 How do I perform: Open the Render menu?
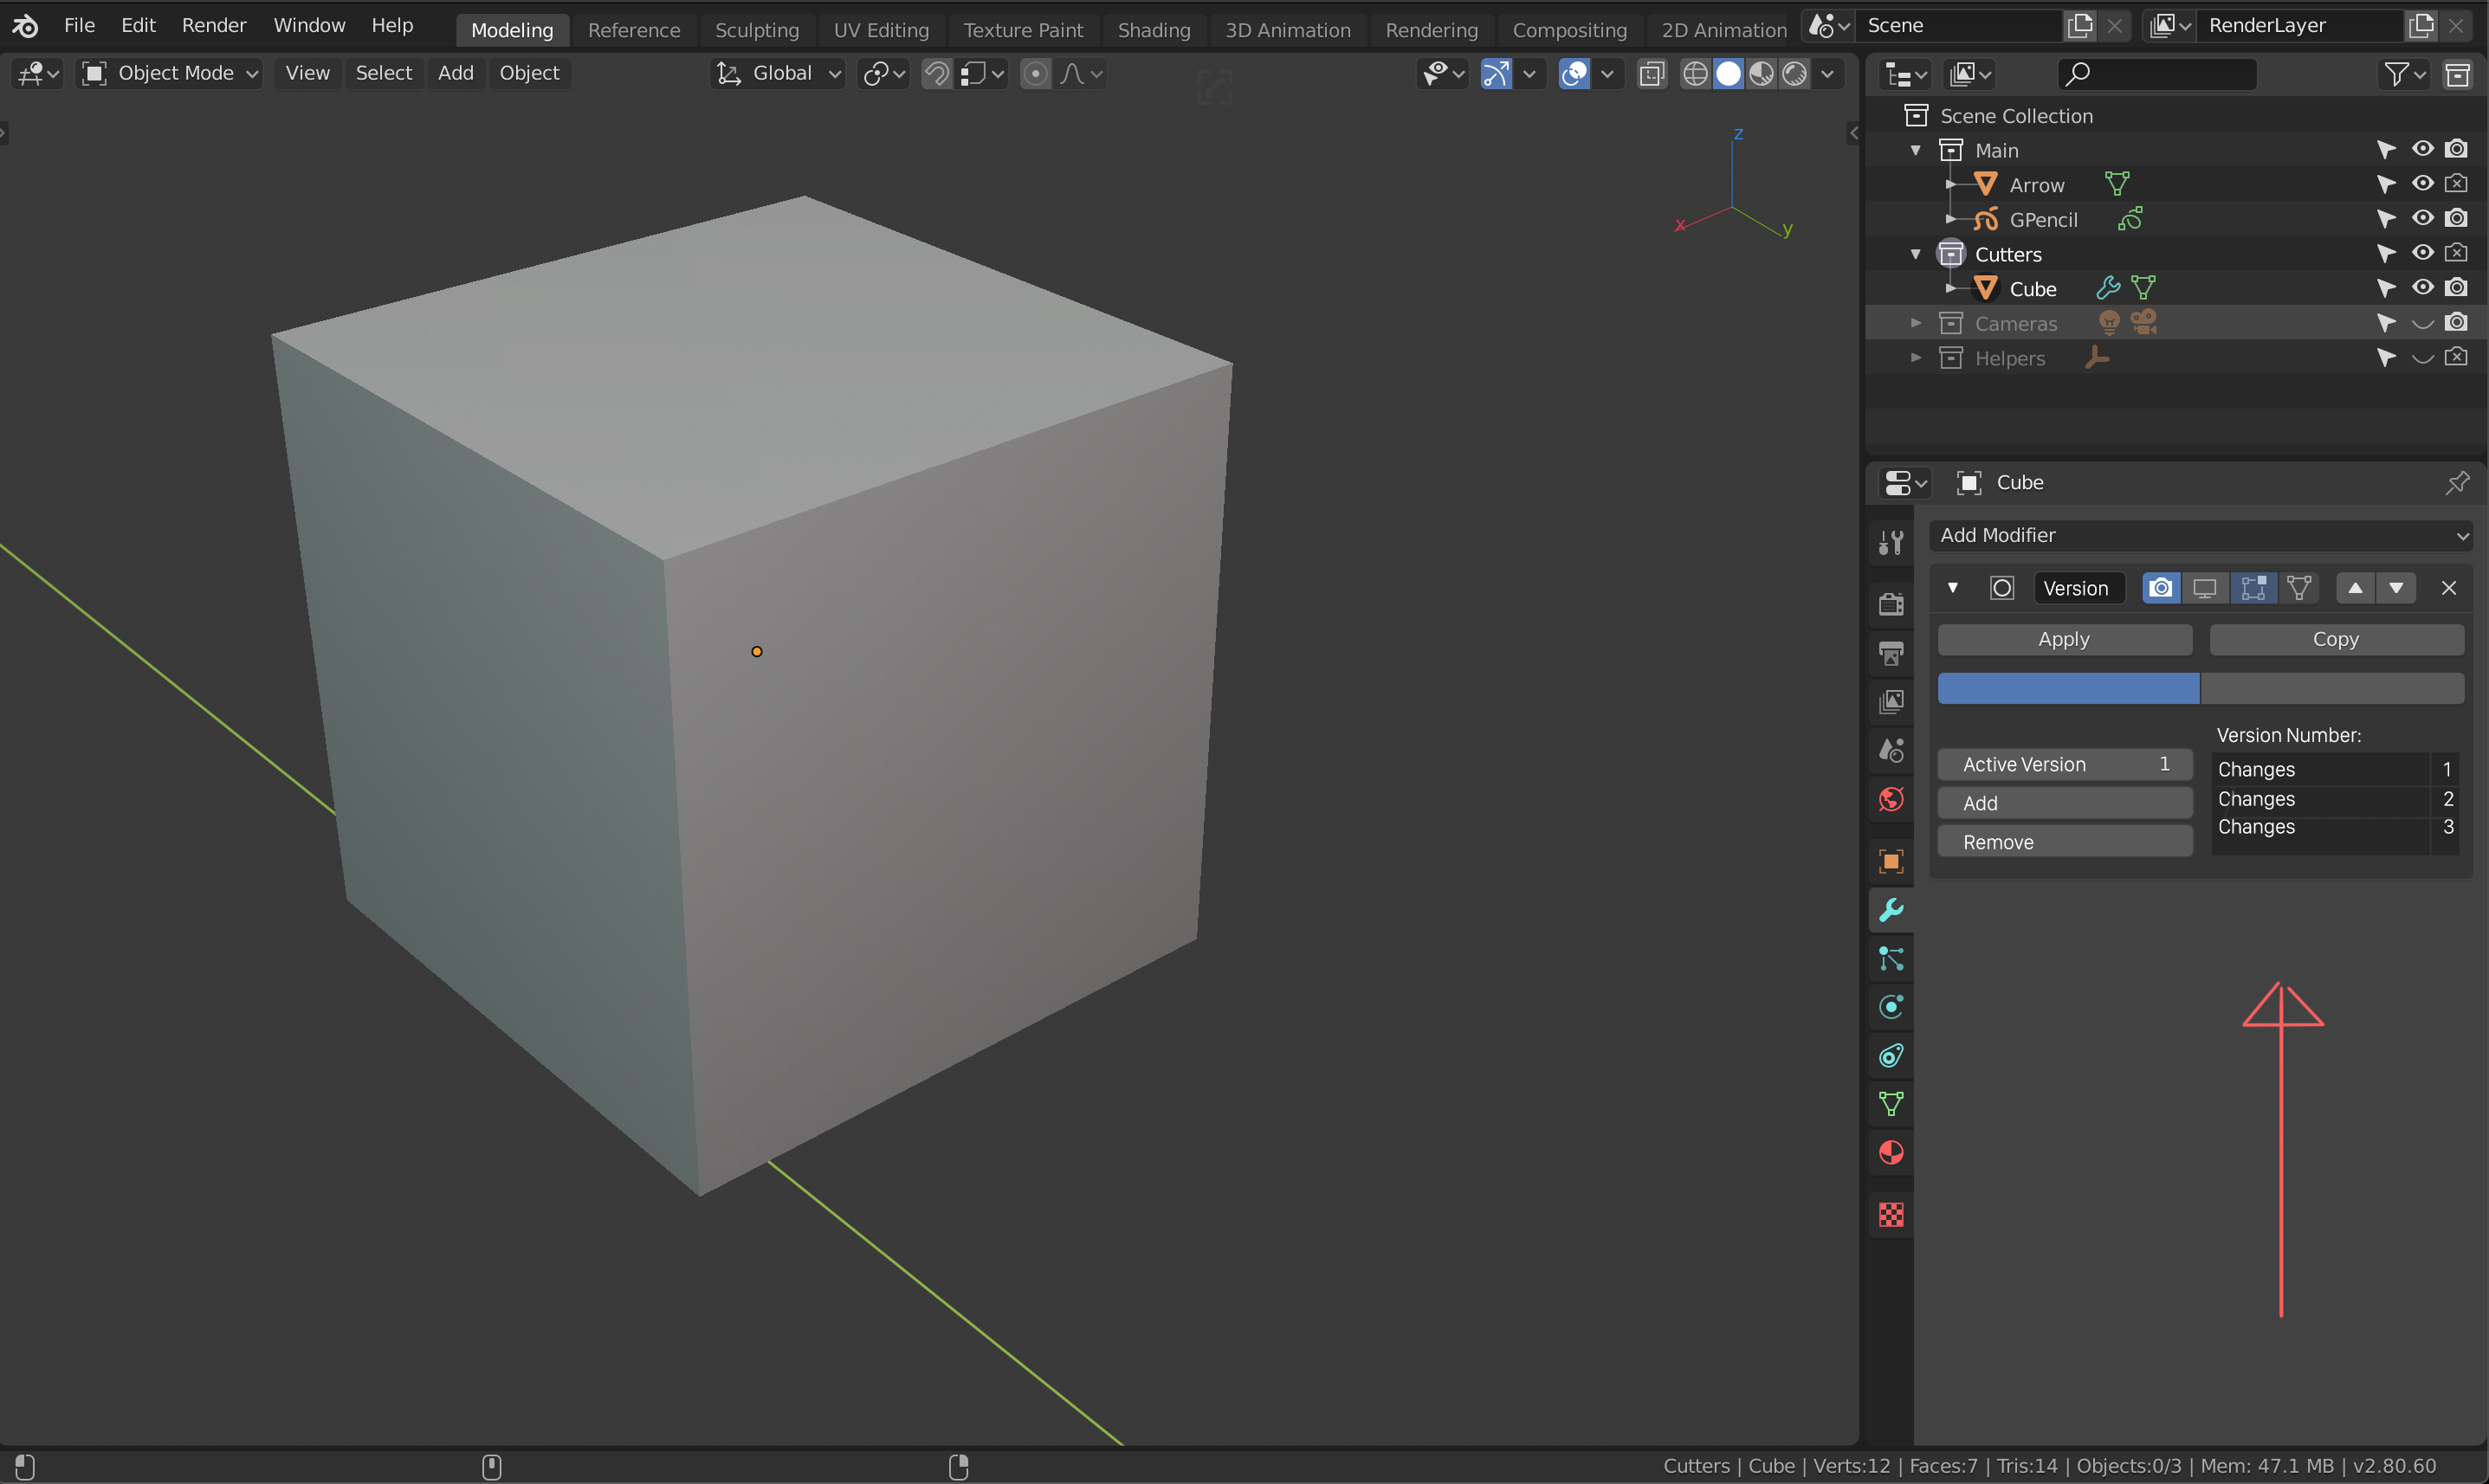pyautogui.click(x=214, y=25)
